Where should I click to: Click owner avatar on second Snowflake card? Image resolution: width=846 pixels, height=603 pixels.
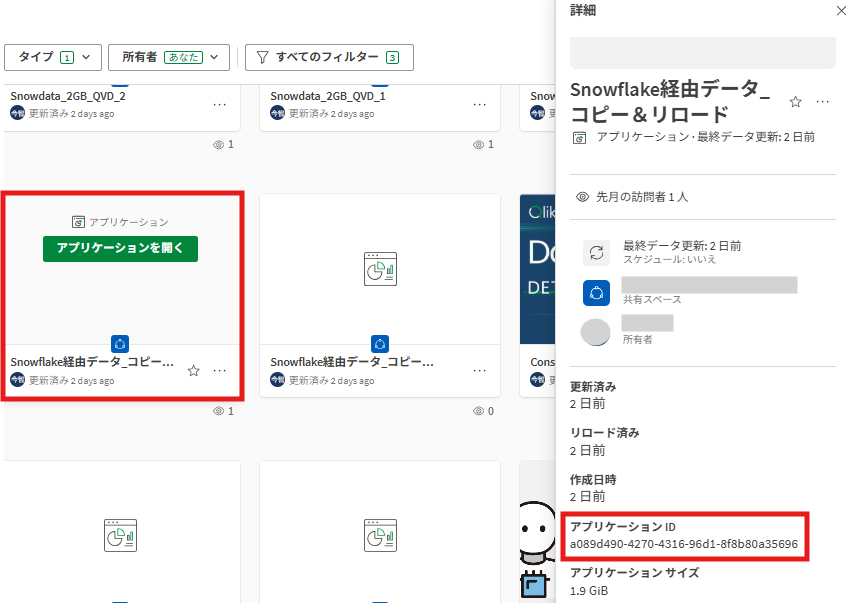pos(277,380)
